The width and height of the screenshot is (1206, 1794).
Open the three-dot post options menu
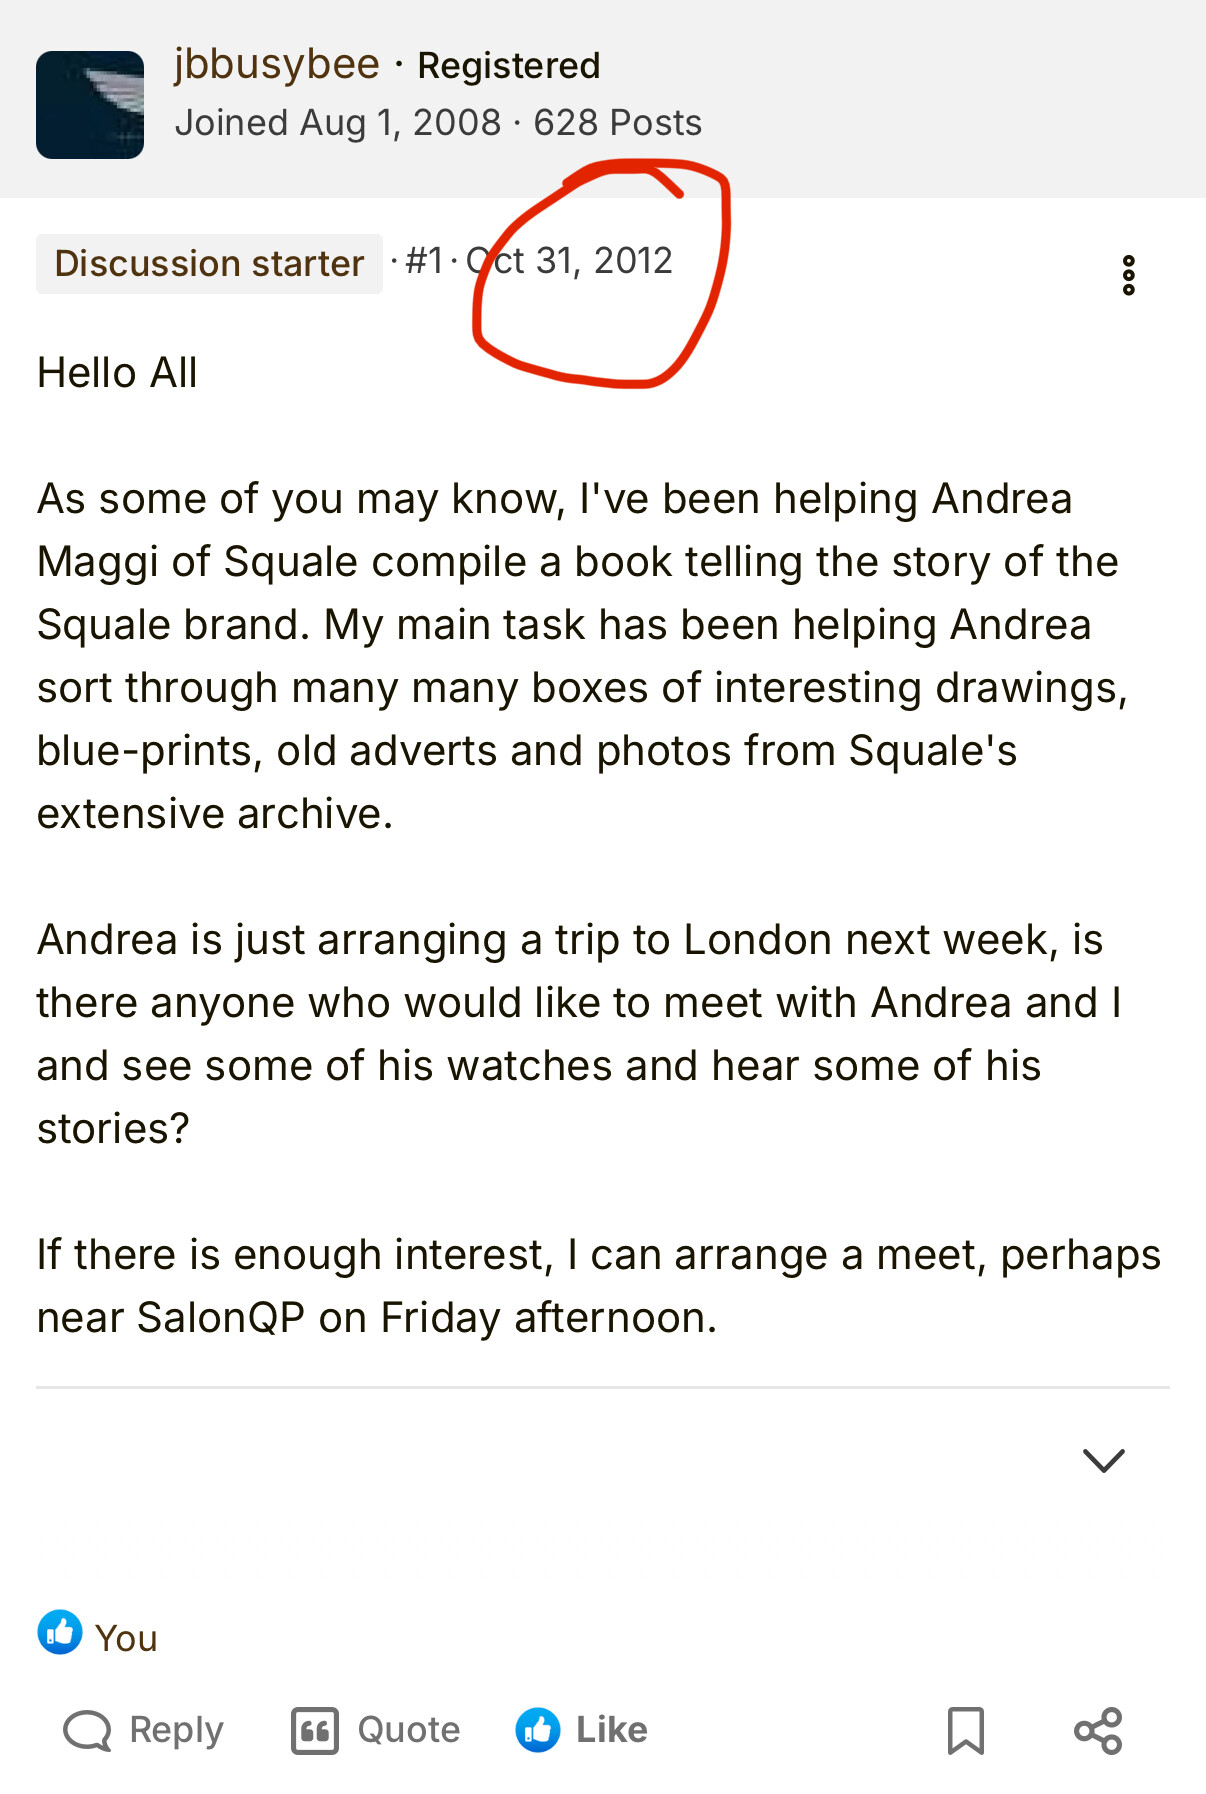pos(1128,275)
